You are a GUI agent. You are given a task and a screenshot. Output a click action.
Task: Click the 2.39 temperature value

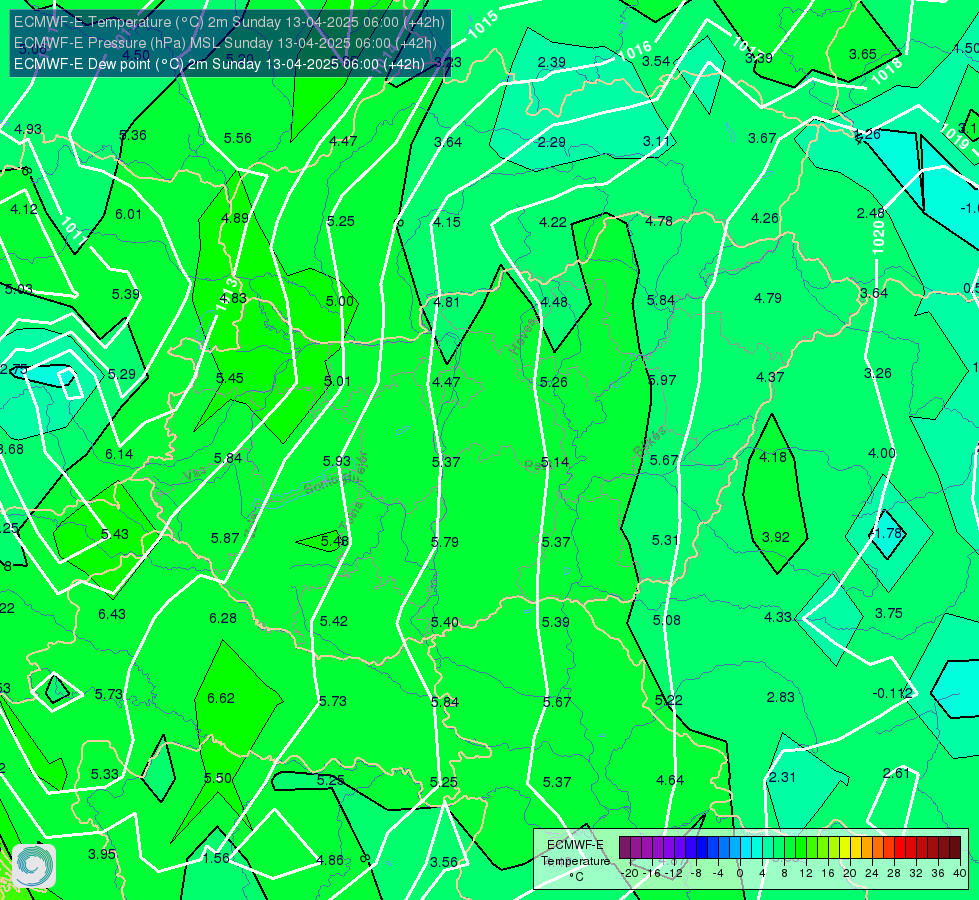[552, 62]
